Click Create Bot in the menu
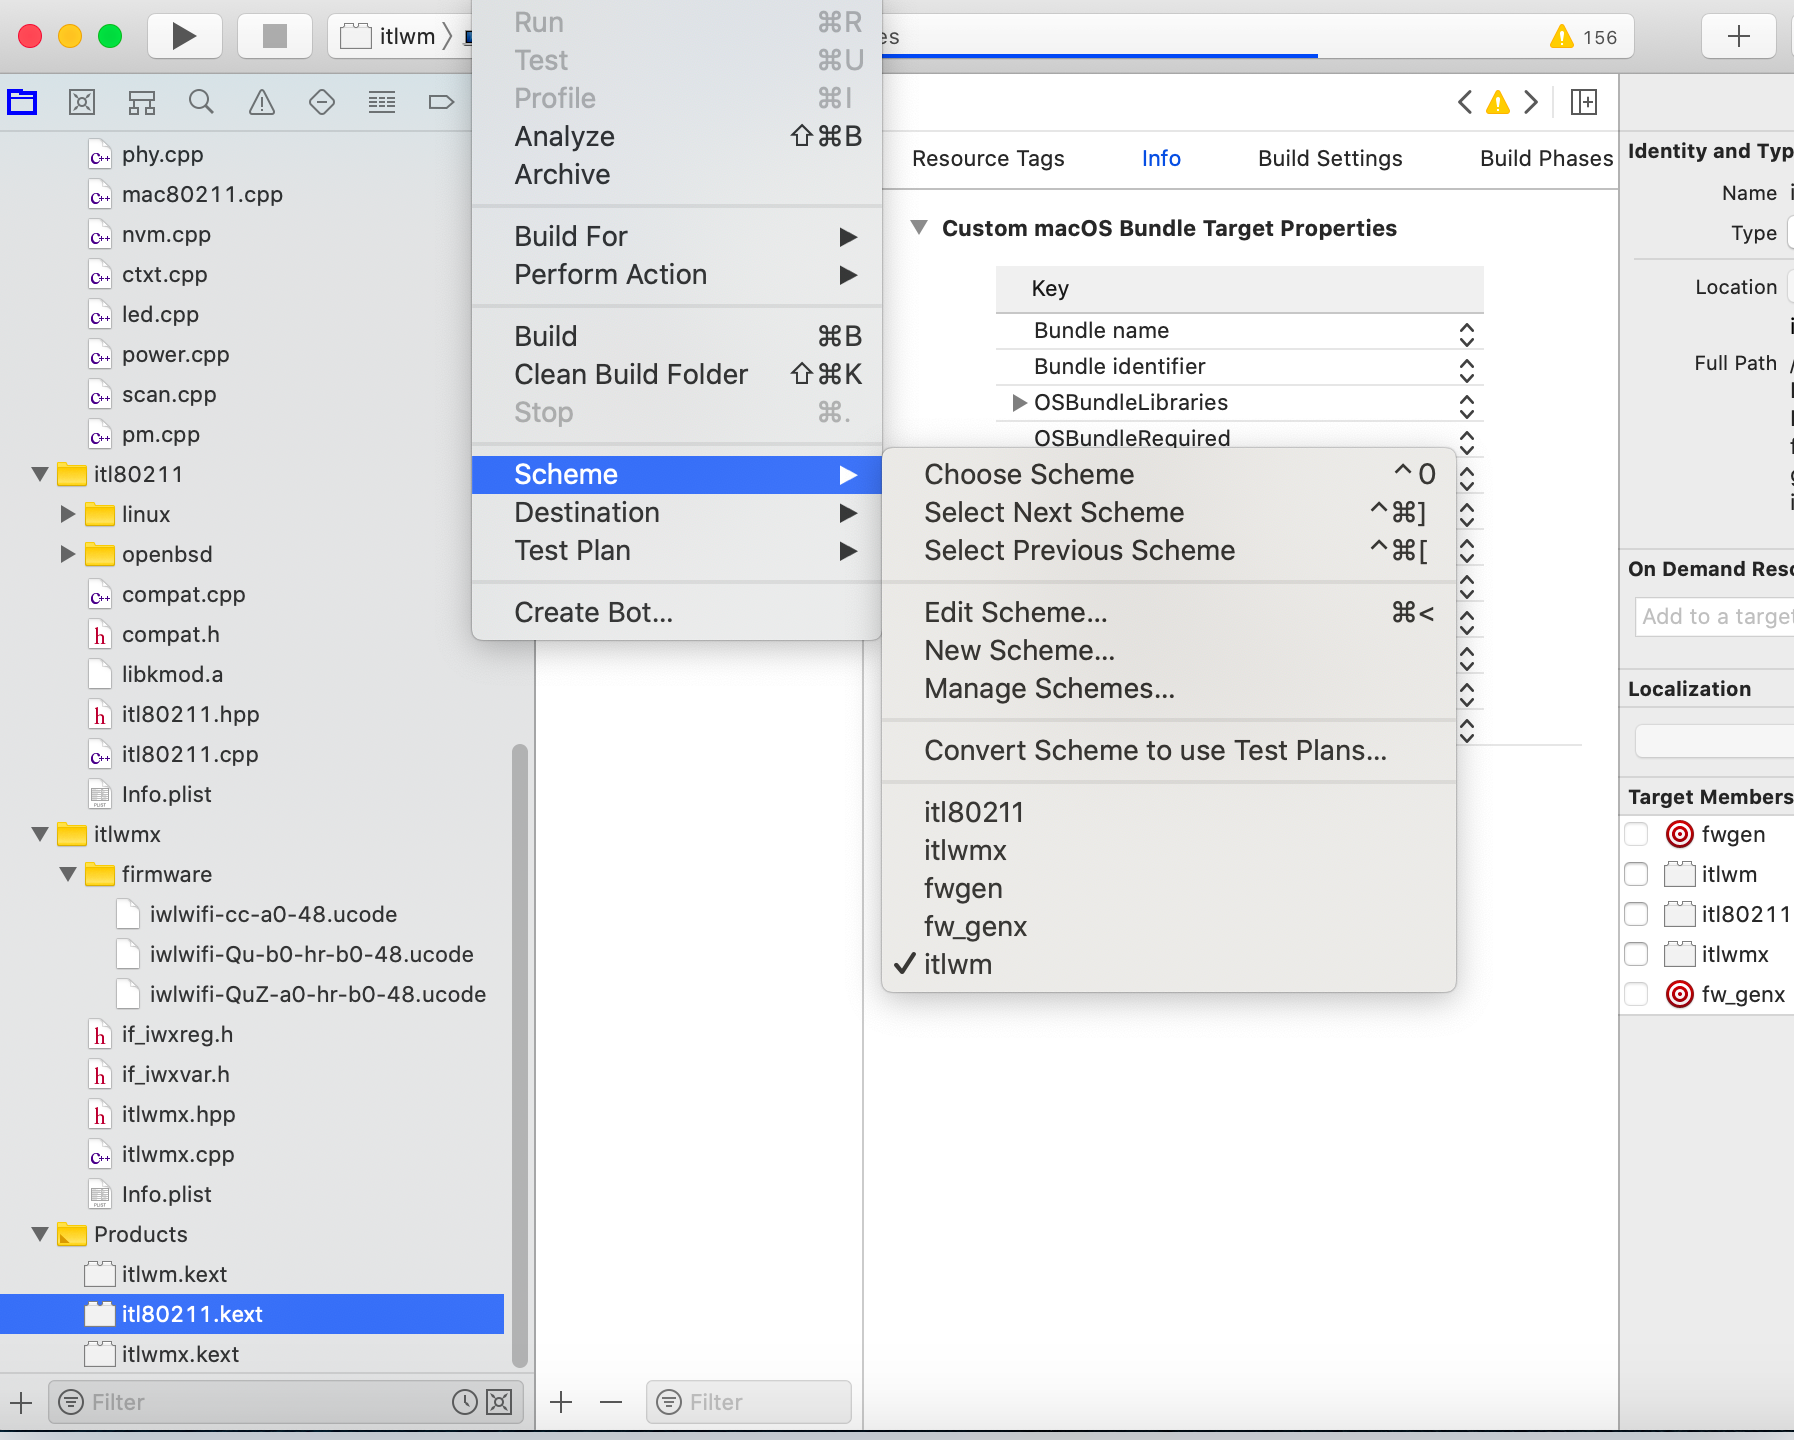This screenshot has width=1794, height=1440. pyautogui.click(x=593, y=611)
